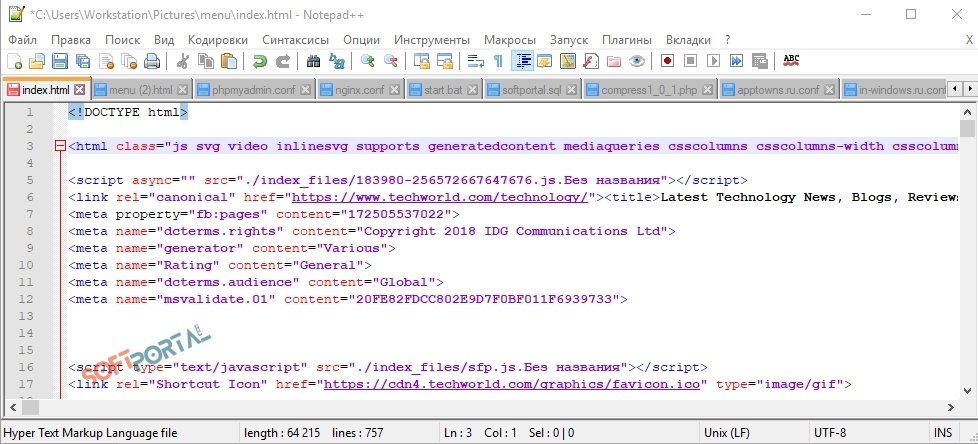Stop macro recording square icon
Screen dimensions: 978x444
coord(690,61)
